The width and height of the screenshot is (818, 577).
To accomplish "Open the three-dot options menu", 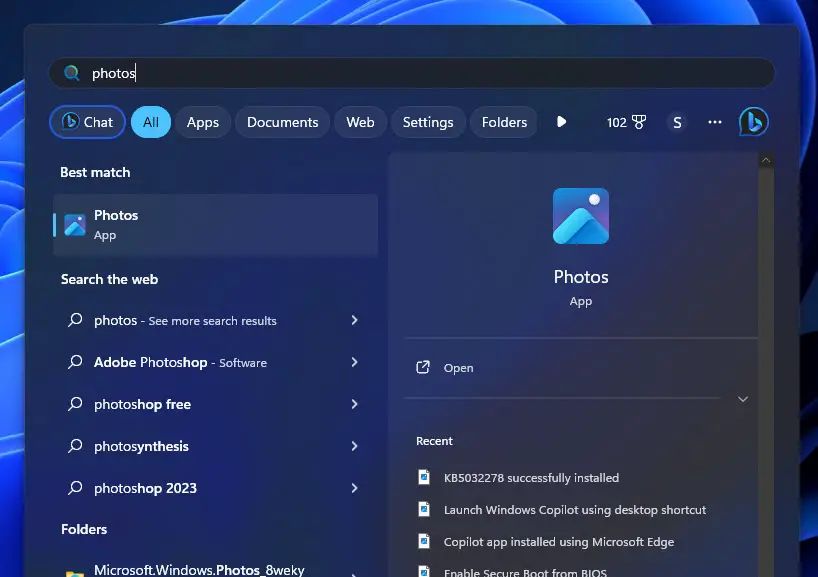I will [x=715, y=122].
